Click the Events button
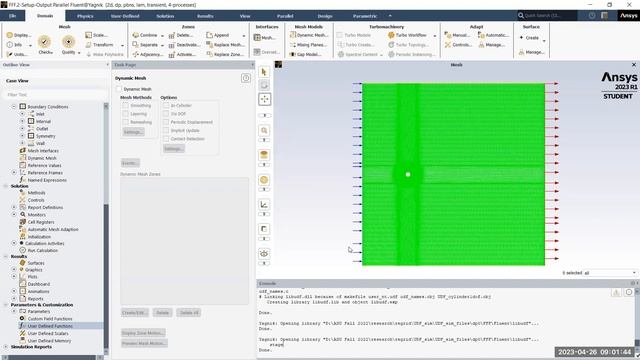 click(130, 163)
